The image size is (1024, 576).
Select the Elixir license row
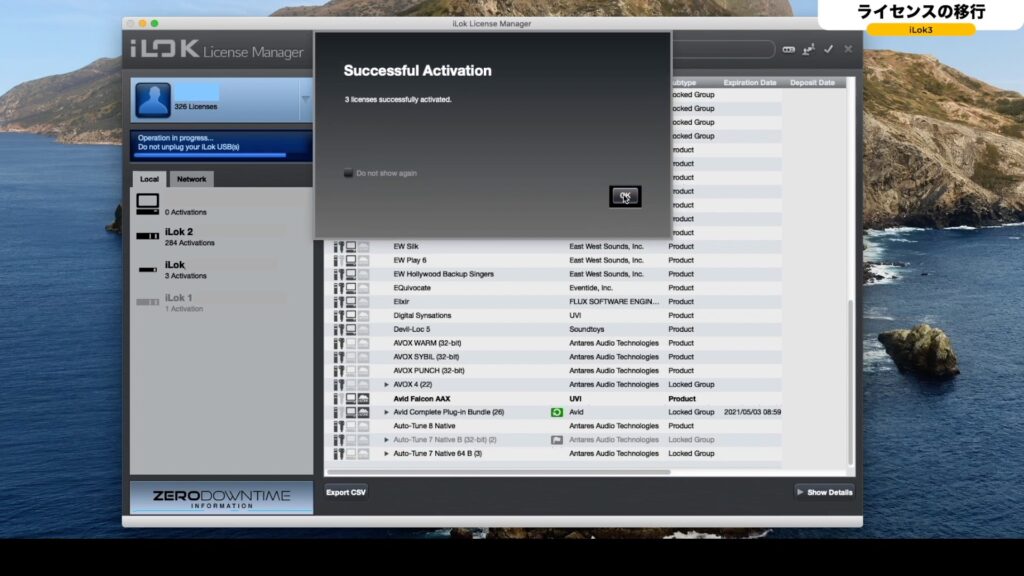pos(554,302)
